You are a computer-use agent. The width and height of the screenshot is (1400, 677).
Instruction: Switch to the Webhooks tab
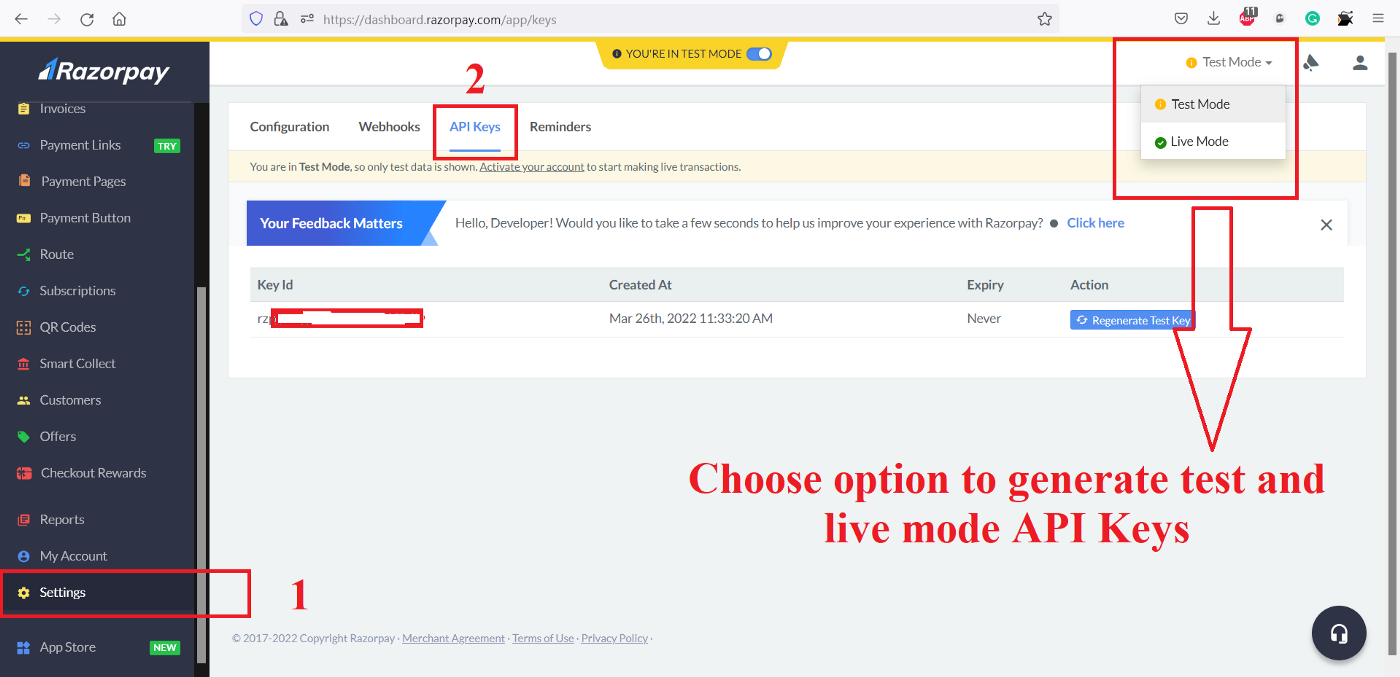389,127
